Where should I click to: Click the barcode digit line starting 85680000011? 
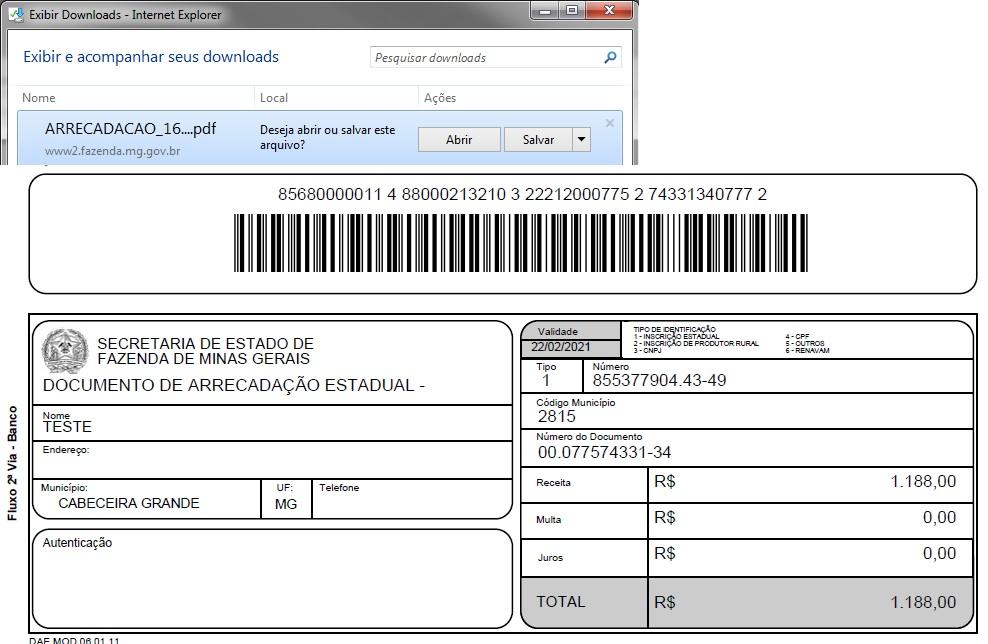(522, 194)
